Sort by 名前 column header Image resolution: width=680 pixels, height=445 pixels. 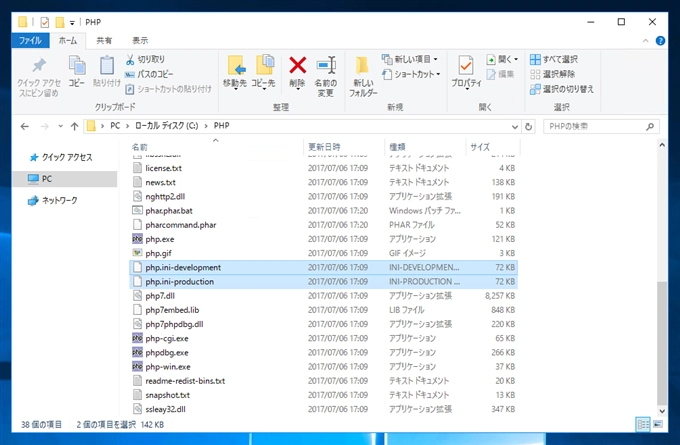[x=216, y=147]
